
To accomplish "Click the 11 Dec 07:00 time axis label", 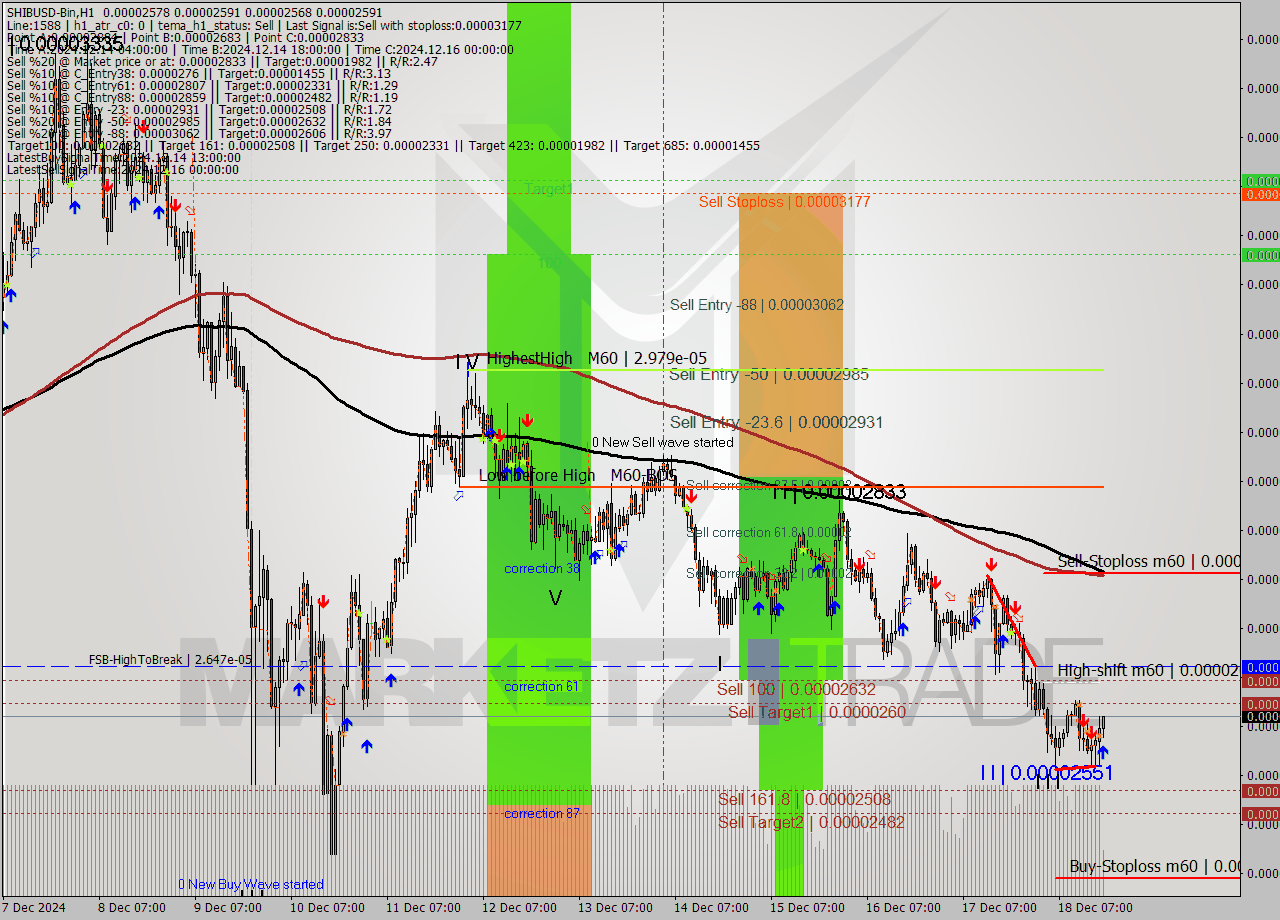I will point(419,908).
